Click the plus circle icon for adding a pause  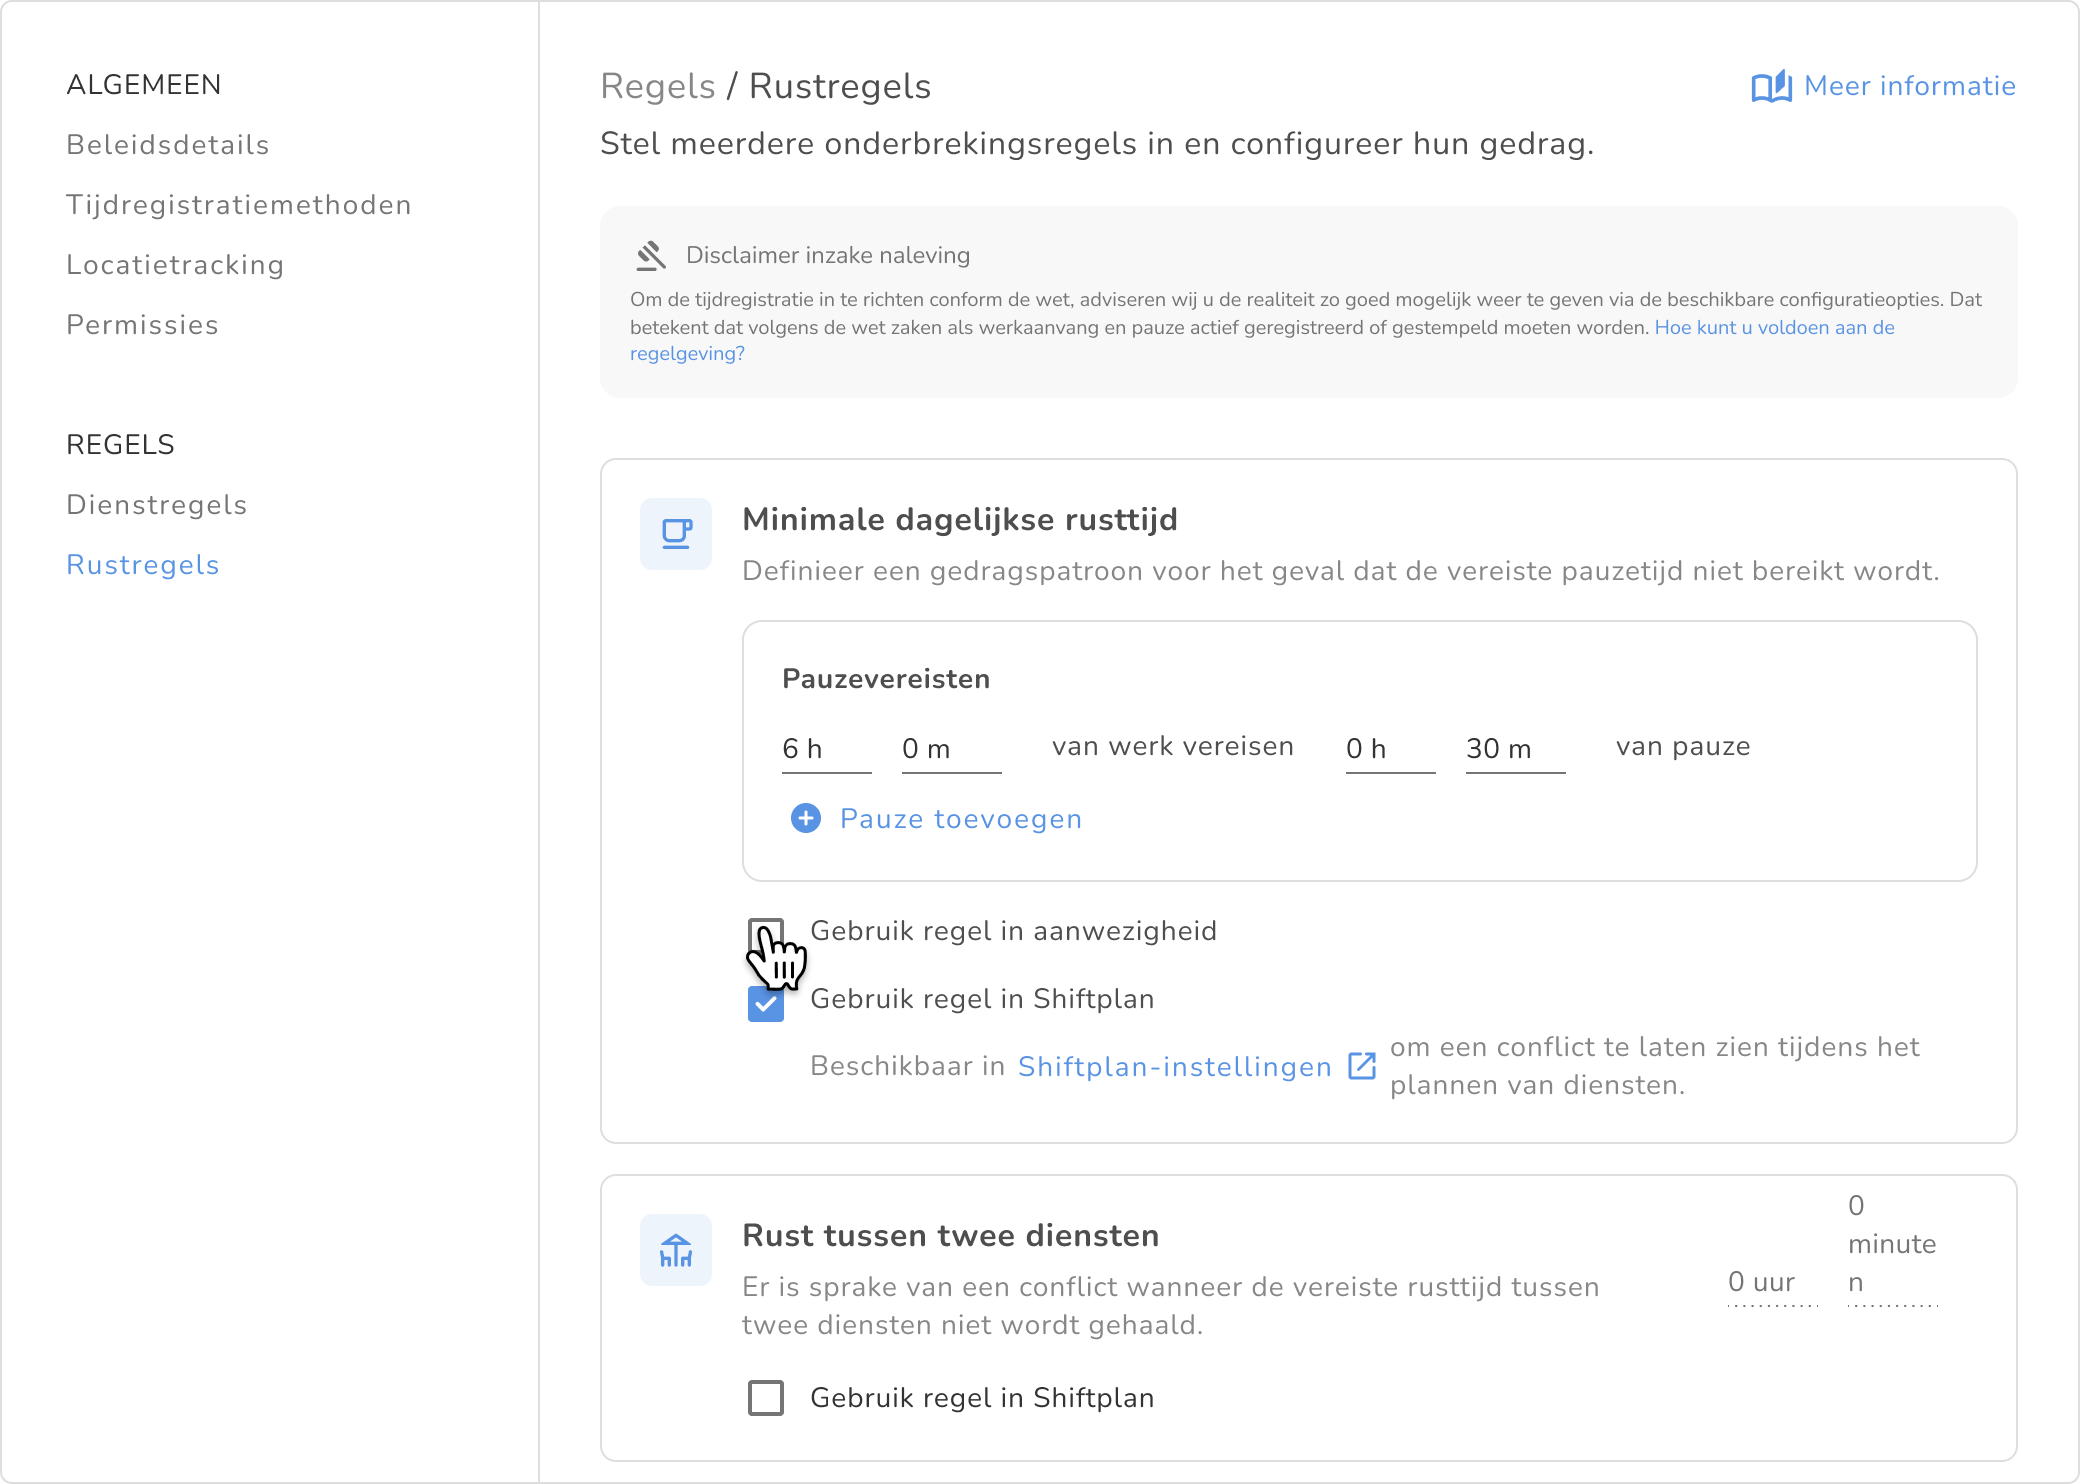pos(806,819)
